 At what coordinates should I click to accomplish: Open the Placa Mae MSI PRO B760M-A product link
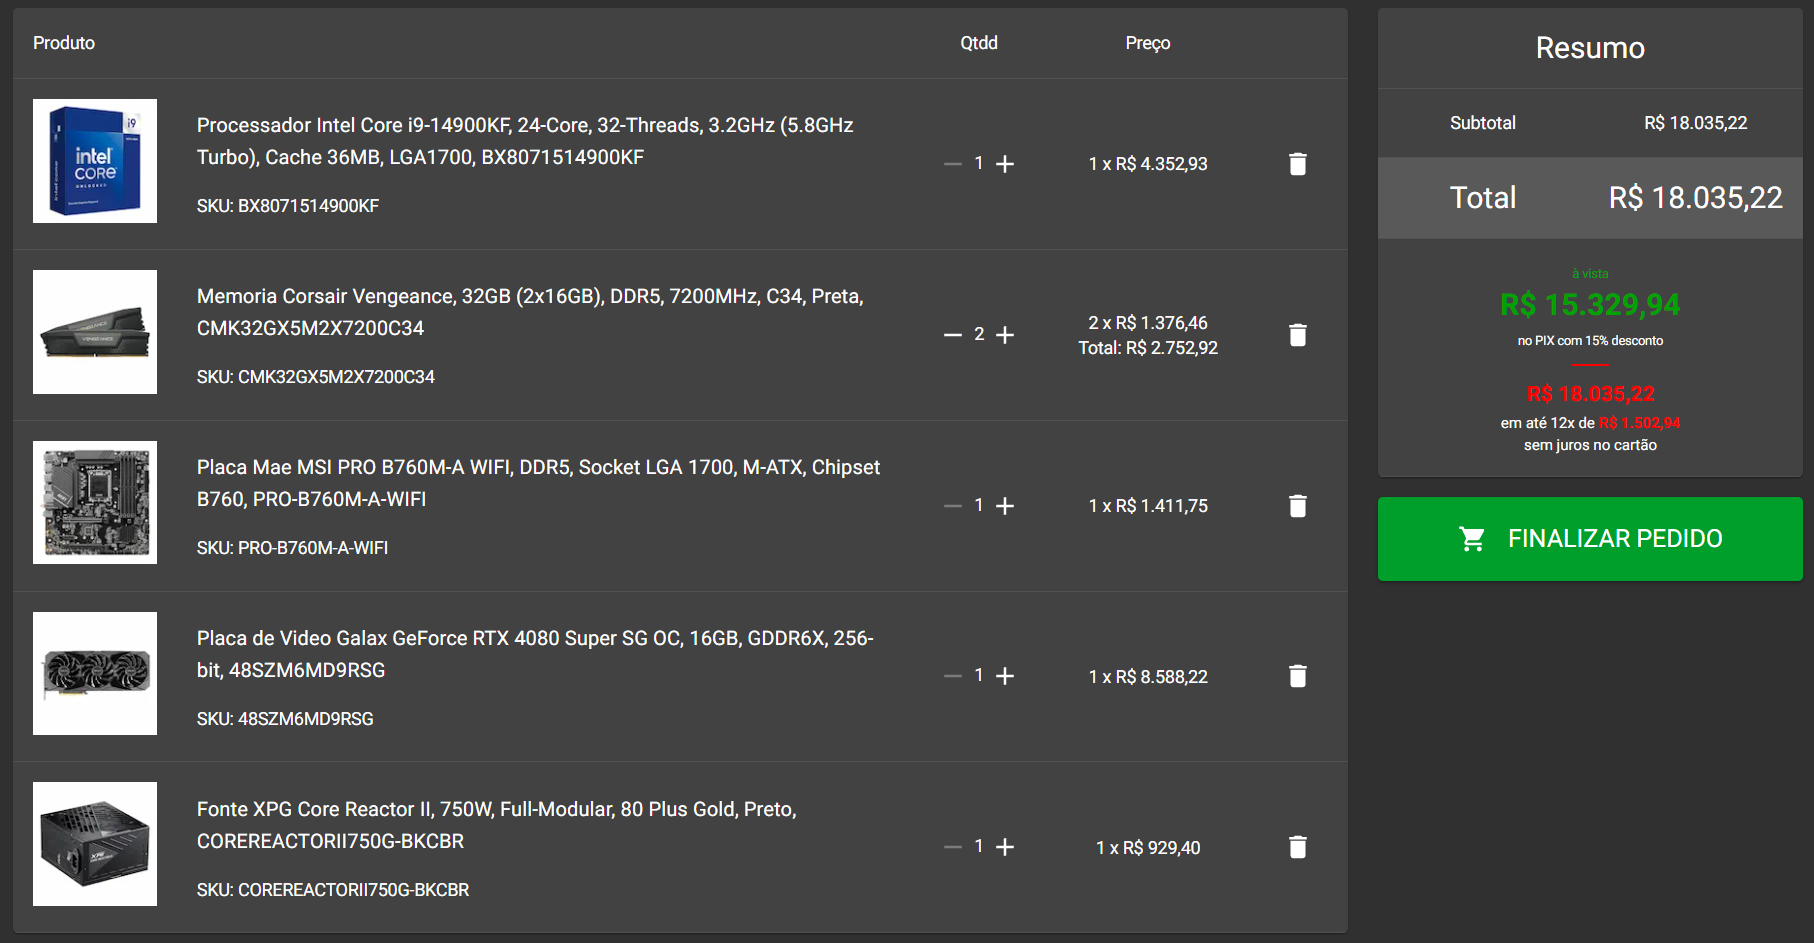click(x=538, y=483)
